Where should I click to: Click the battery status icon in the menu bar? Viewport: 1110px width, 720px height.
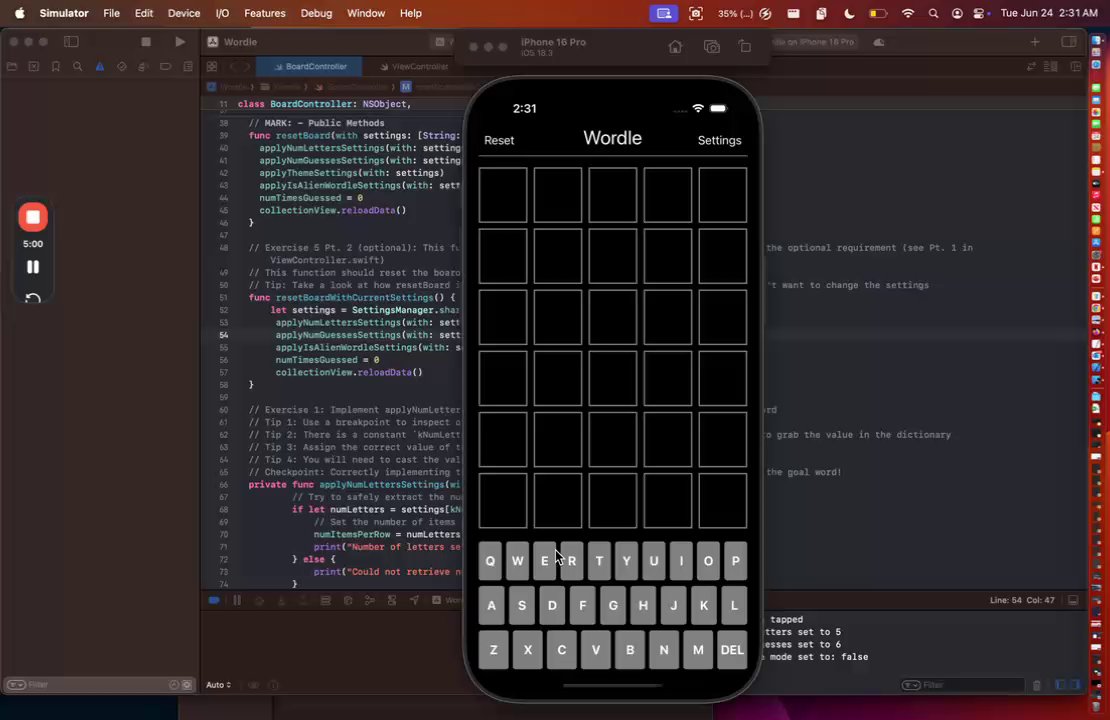click(878, 13)
